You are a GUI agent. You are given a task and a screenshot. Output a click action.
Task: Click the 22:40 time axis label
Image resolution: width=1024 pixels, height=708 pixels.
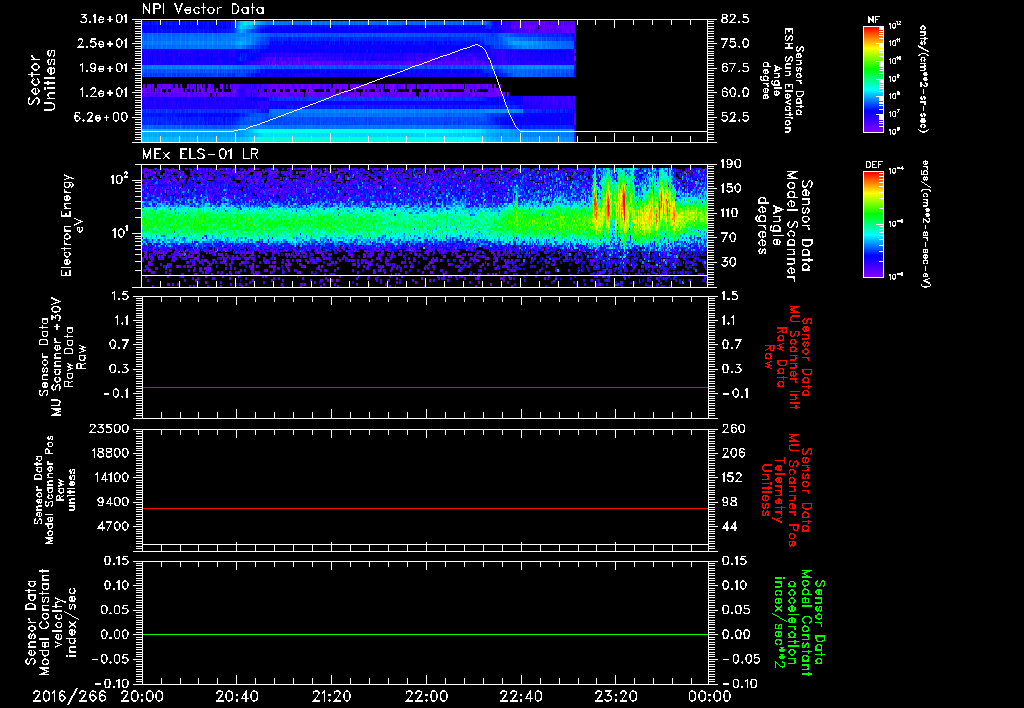[521, 696]
